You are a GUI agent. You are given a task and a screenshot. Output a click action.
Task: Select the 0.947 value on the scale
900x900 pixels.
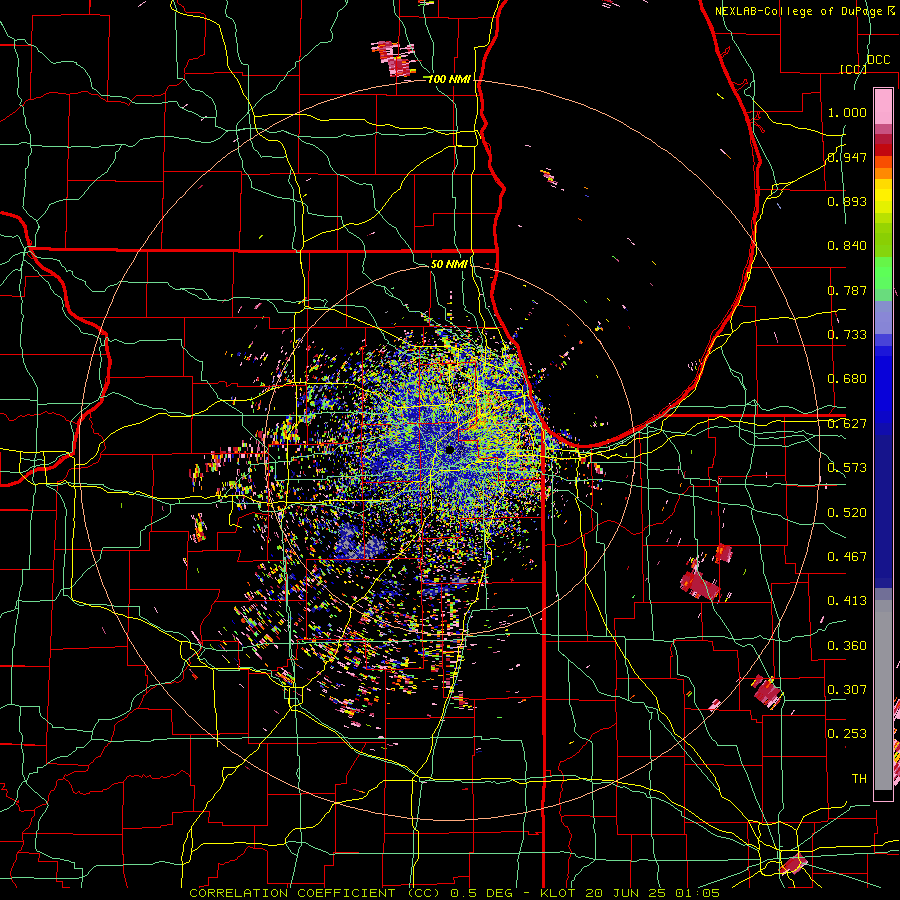click(x=847, y=157)
